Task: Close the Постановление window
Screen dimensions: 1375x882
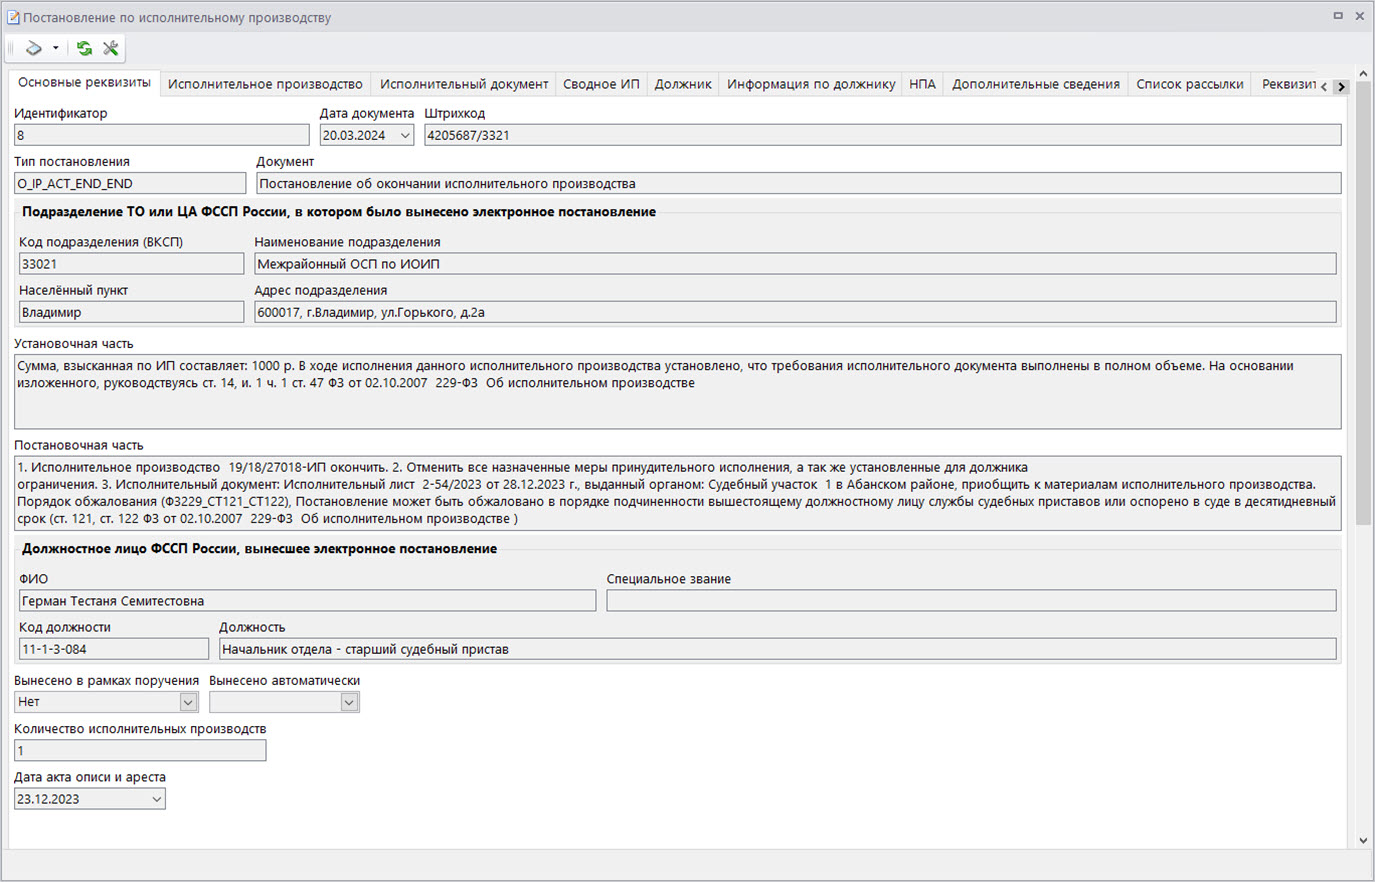Action: point(1360,16)
